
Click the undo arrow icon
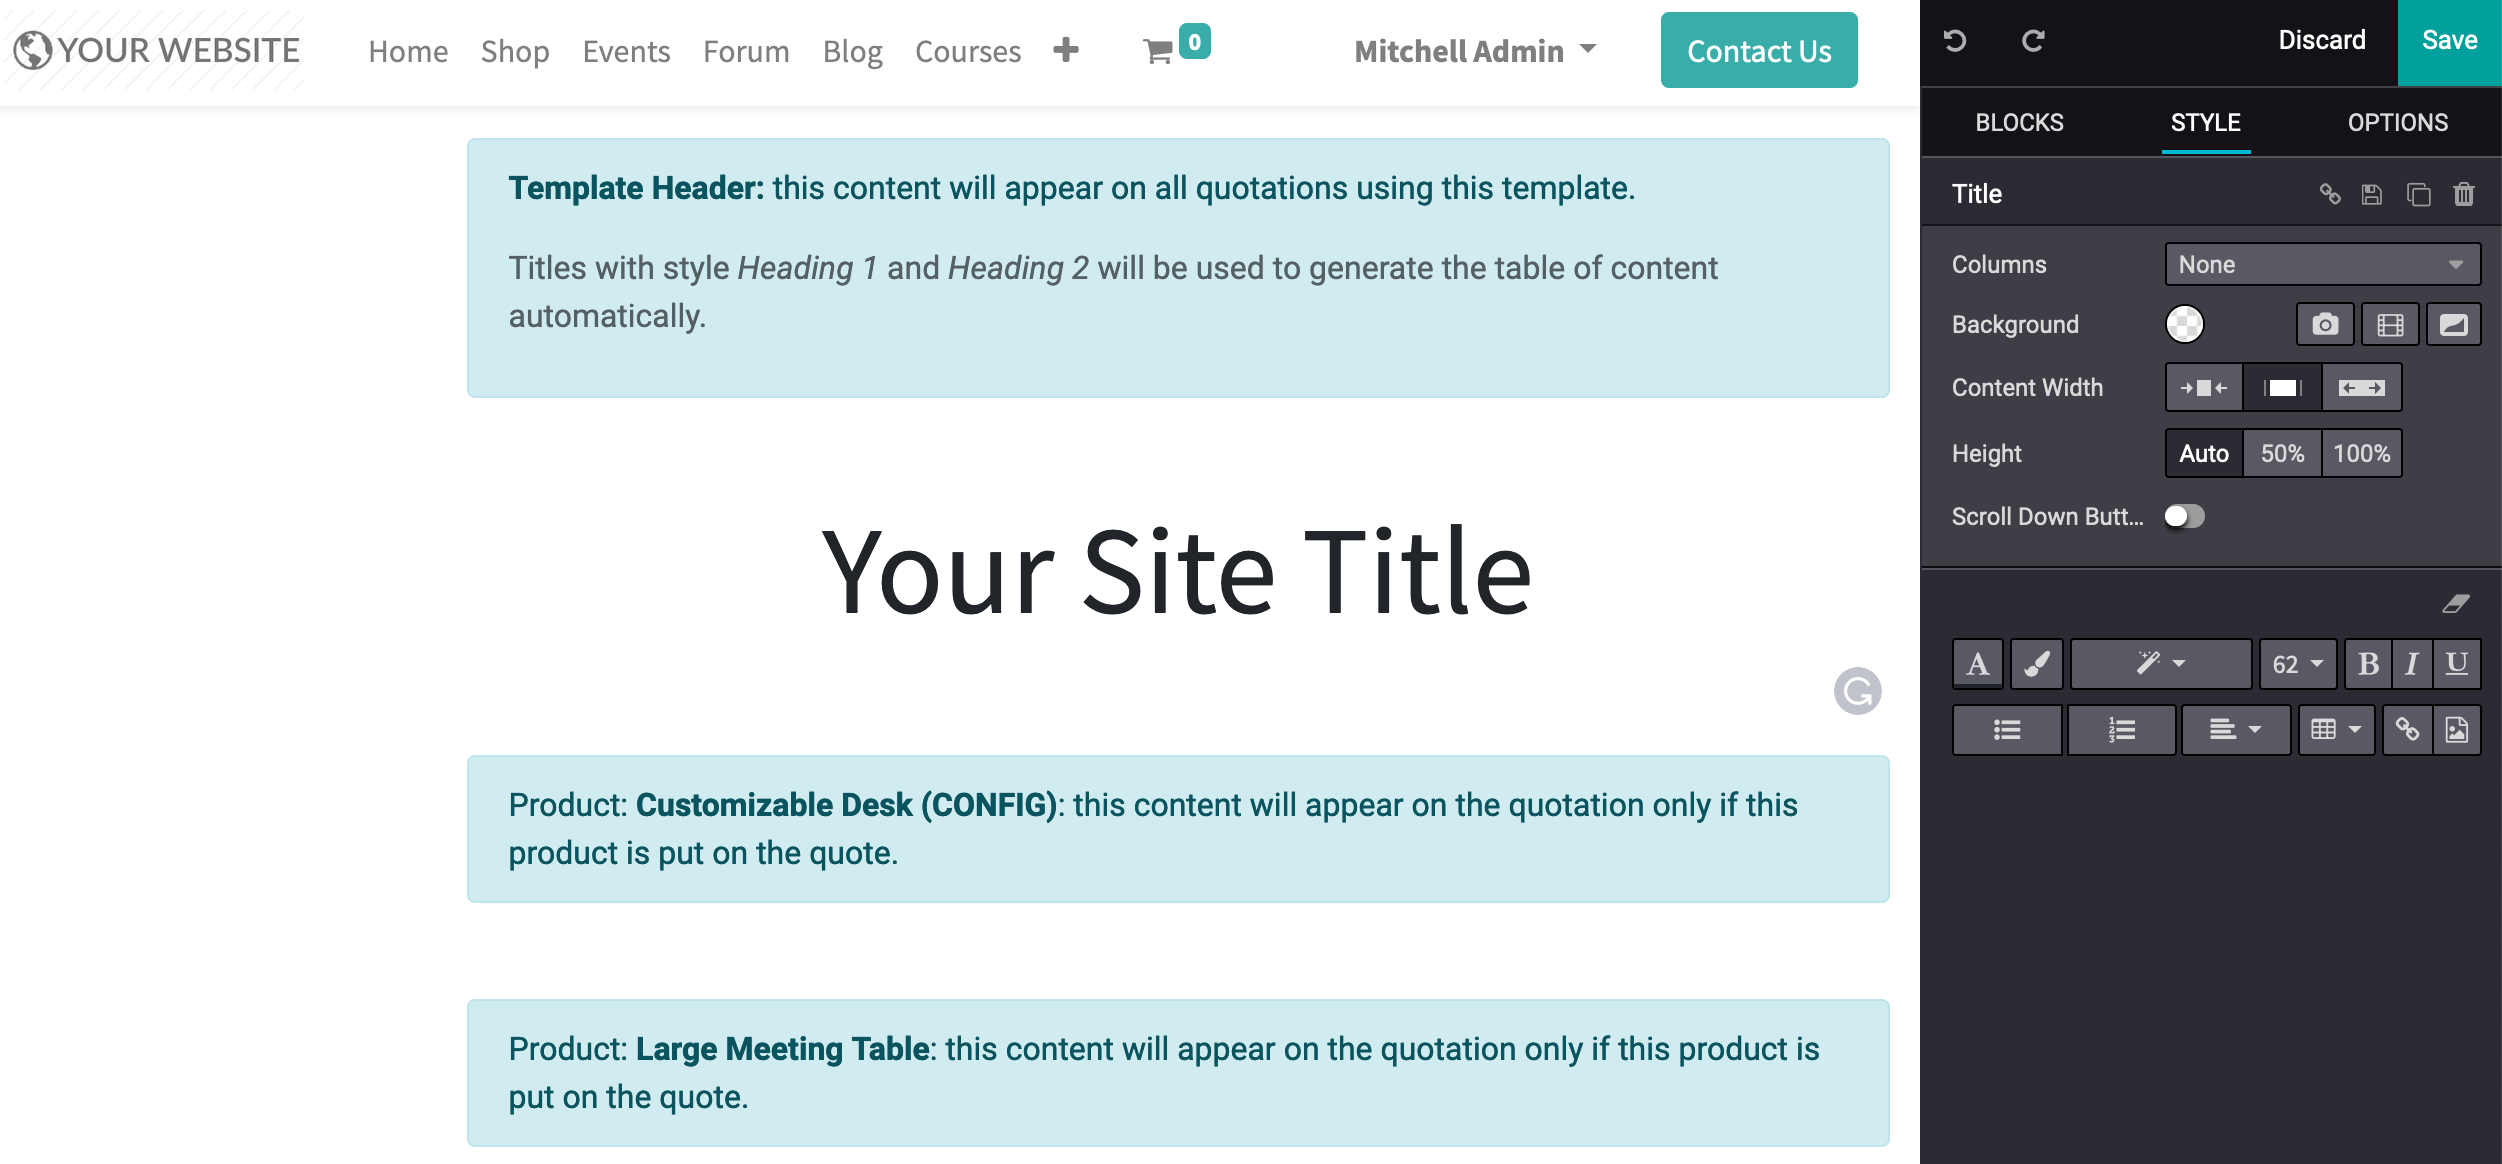pyautogui.click(x=1955, y=41)
